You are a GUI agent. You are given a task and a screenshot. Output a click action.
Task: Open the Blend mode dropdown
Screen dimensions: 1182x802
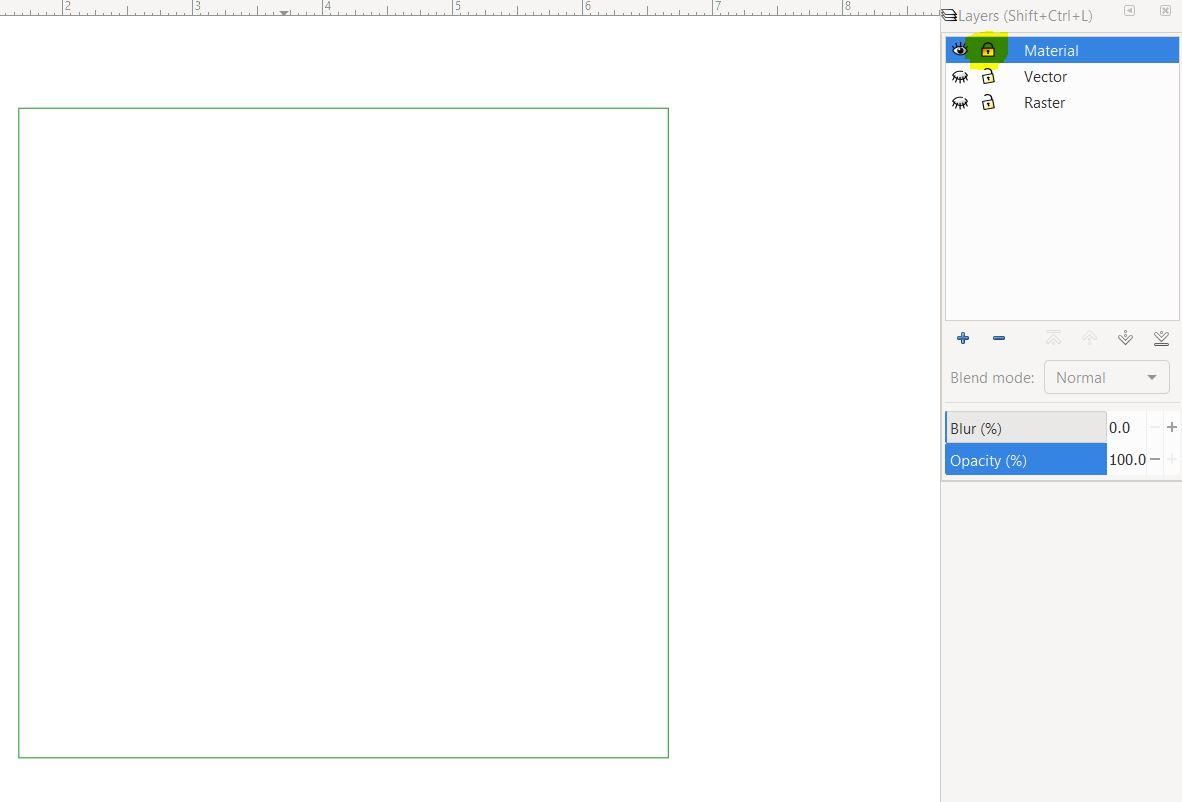pyautogui.click(x=1106, y=377)
